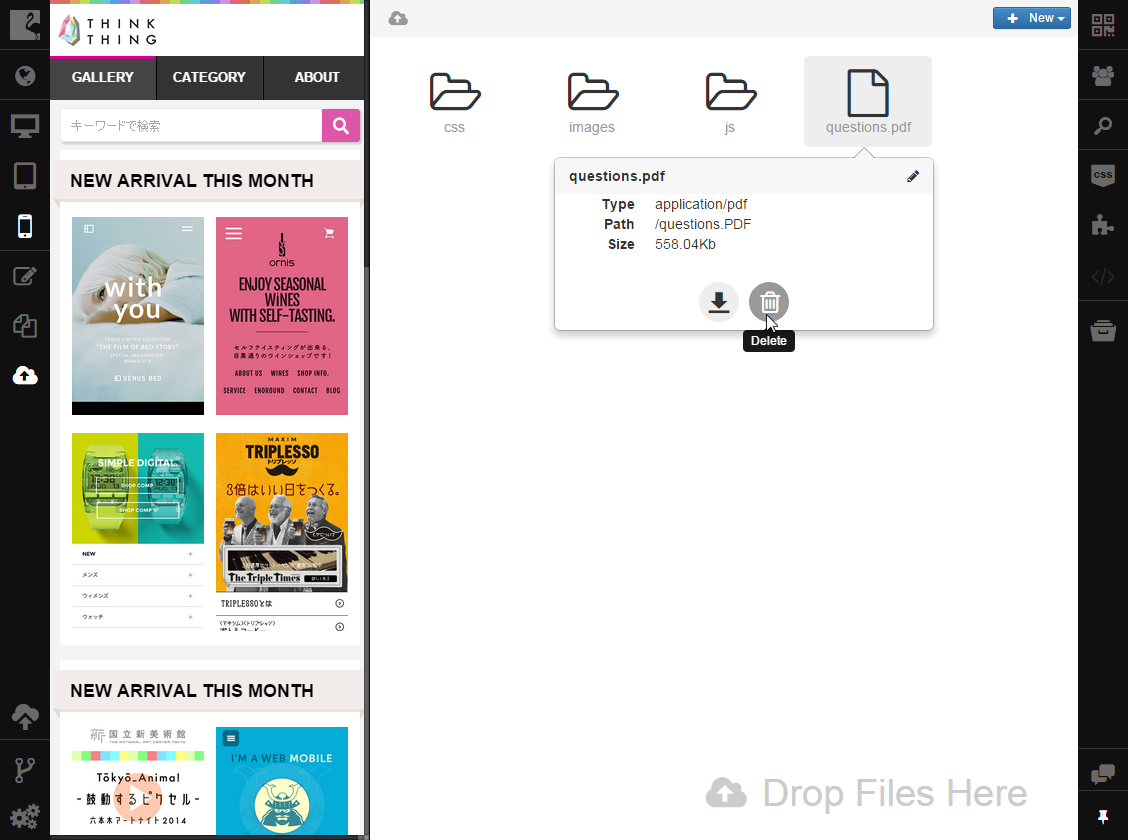
Task: Open the globe browser icon
Action: (24, 76)
